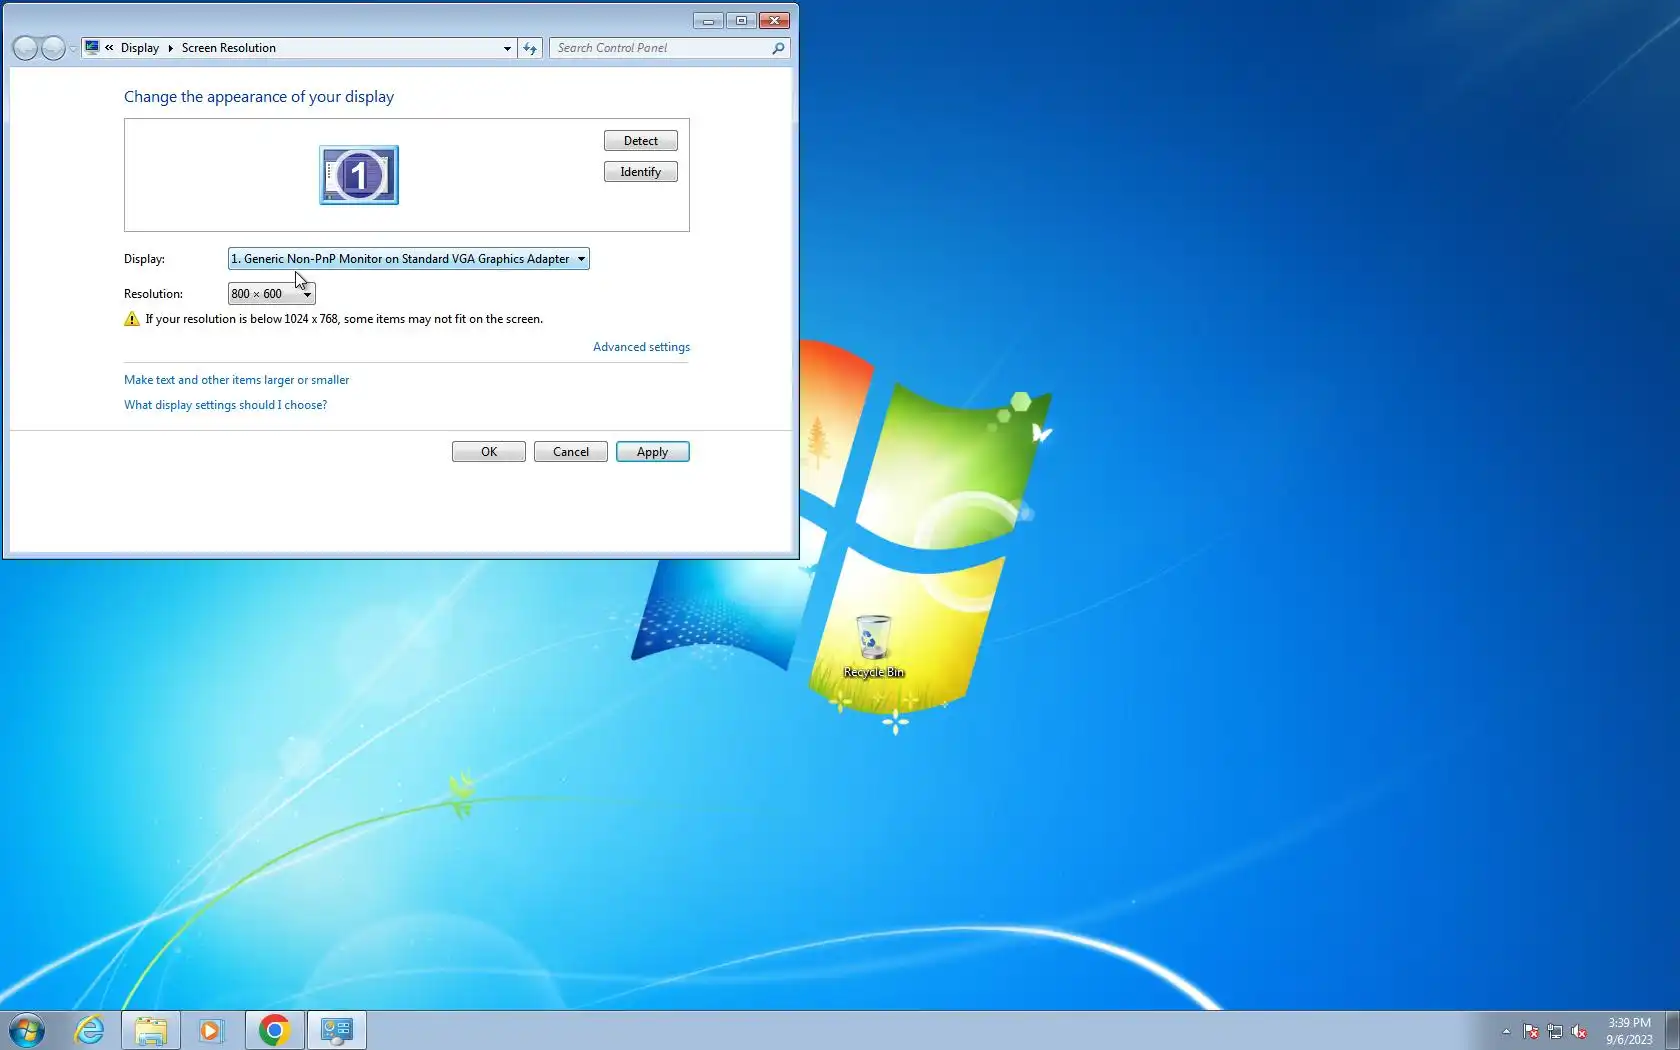Expand the breadcrumb chevron after Display
This screenshot has width=1680, height=1050.
tap(170, 48)
